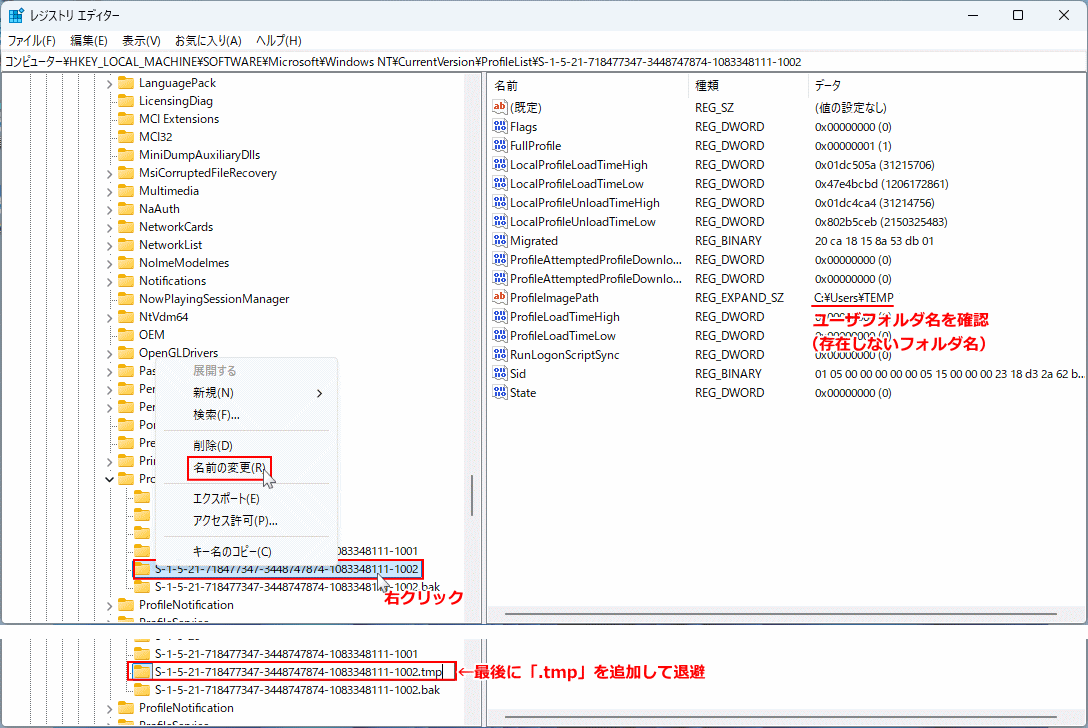Viewport: 1088px width, 728px height.
Task: Select the ProfileImagePath REG_EXPAND_SZ value icon
Action: coord(500,297)
